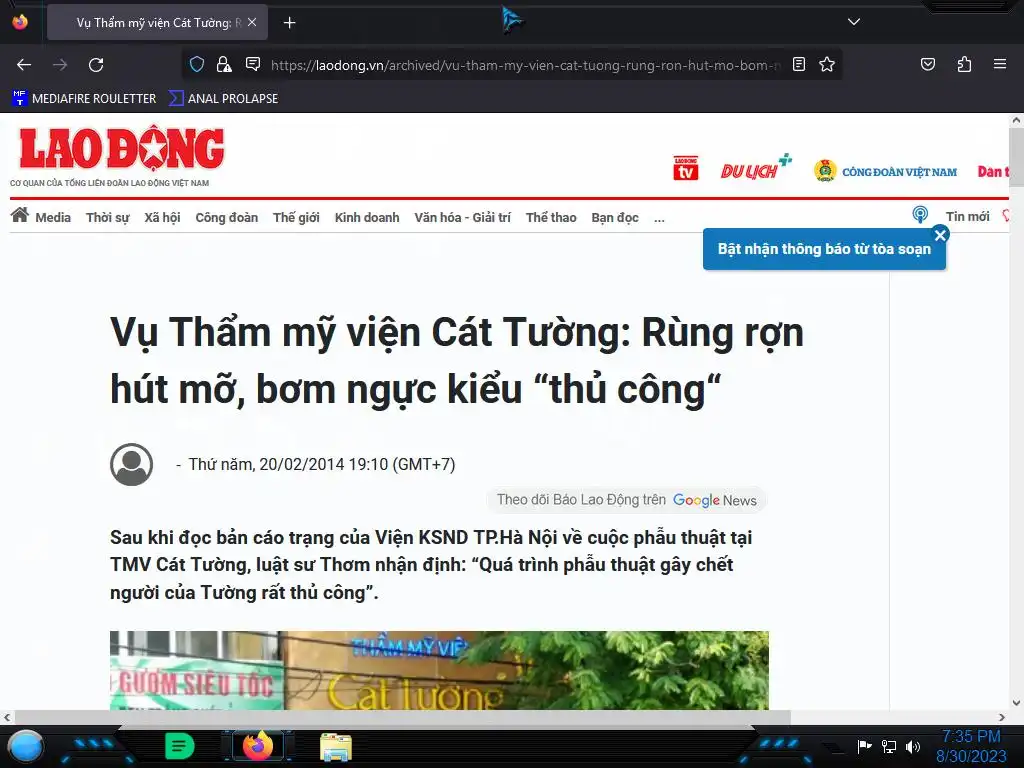The height and width of the screenshot is (768, 1024).
Task: Open a new tab with plus button
Action: coord(289,23)
